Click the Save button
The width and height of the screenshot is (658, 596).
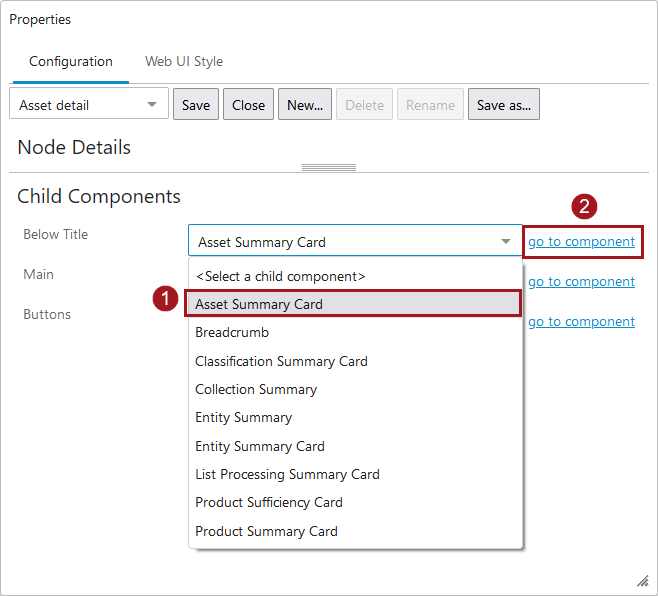[x=196, y=105]
